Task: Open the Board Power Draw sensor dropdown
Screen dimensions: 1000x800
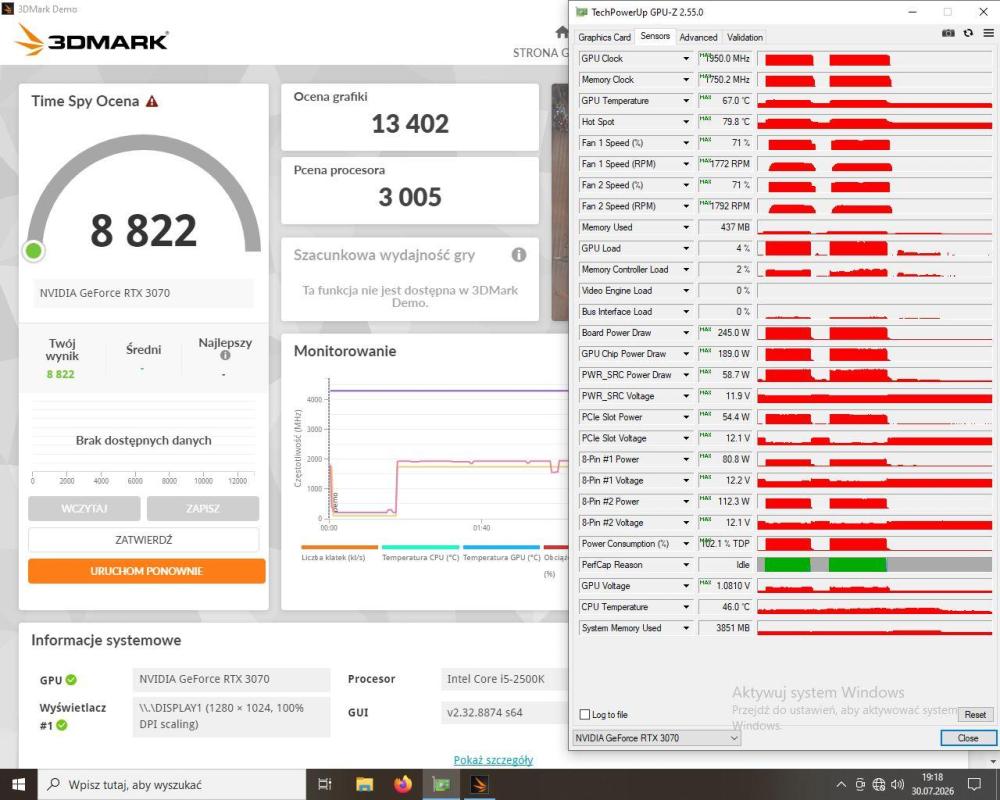Action: pos(686,333)
